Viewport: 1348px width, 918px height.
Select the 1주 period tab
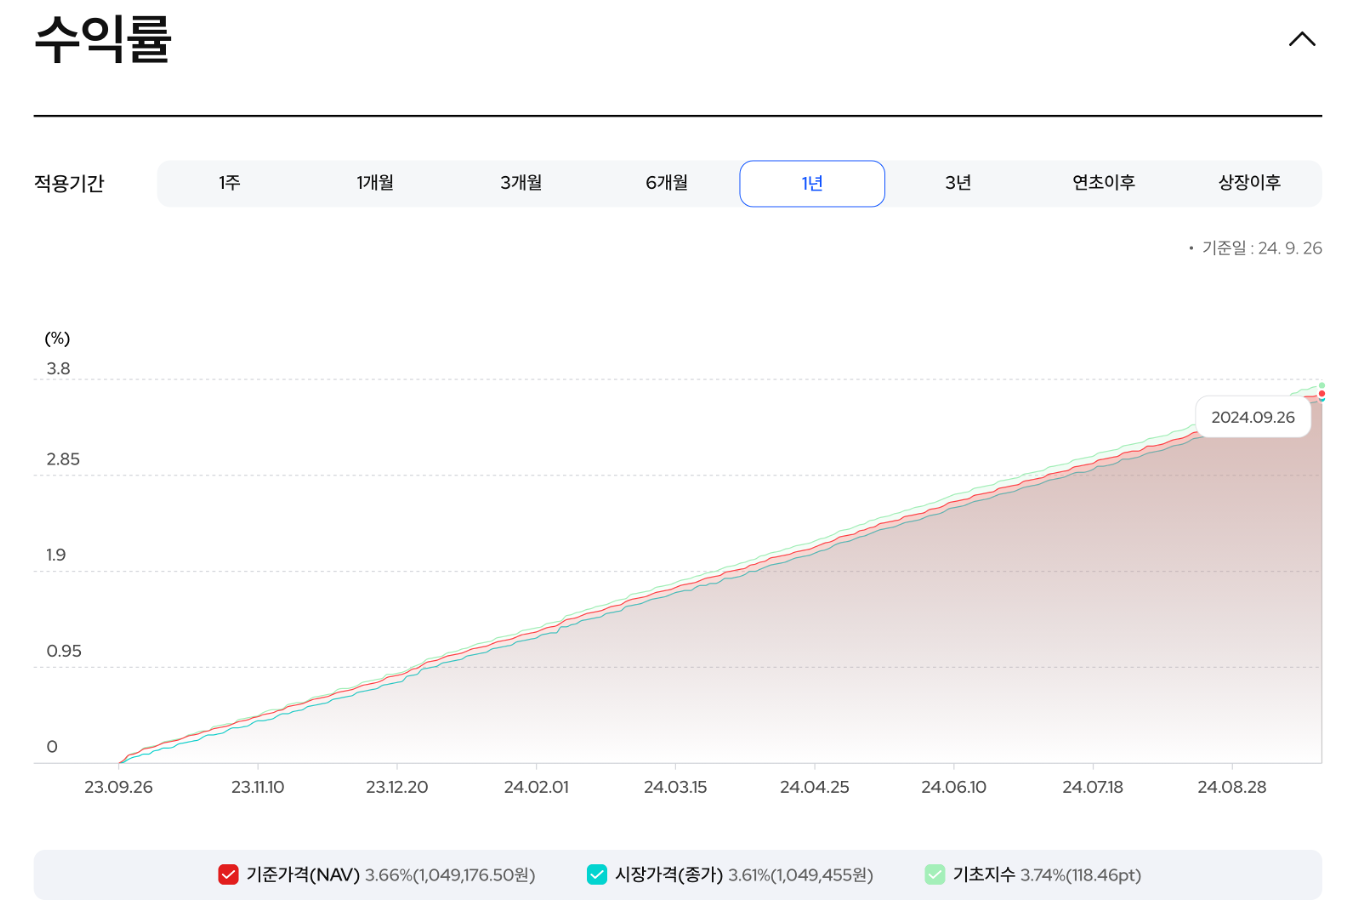230,183
